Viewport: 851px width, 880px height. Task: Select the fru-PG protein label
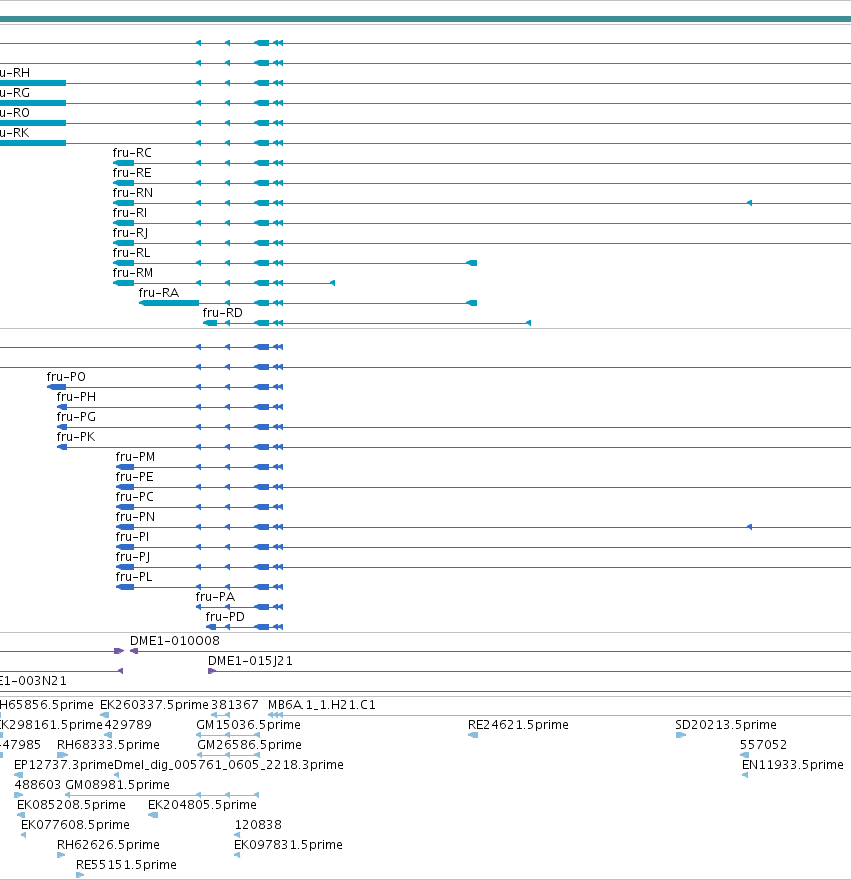(76, 417)
